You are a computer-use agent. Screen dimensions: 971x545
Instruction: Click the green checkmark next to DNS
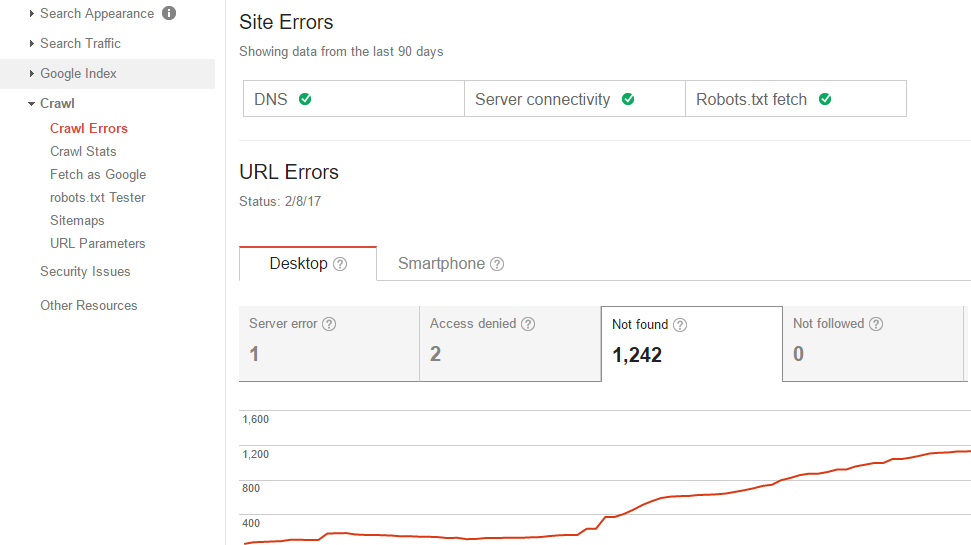[x=305, y=99]
